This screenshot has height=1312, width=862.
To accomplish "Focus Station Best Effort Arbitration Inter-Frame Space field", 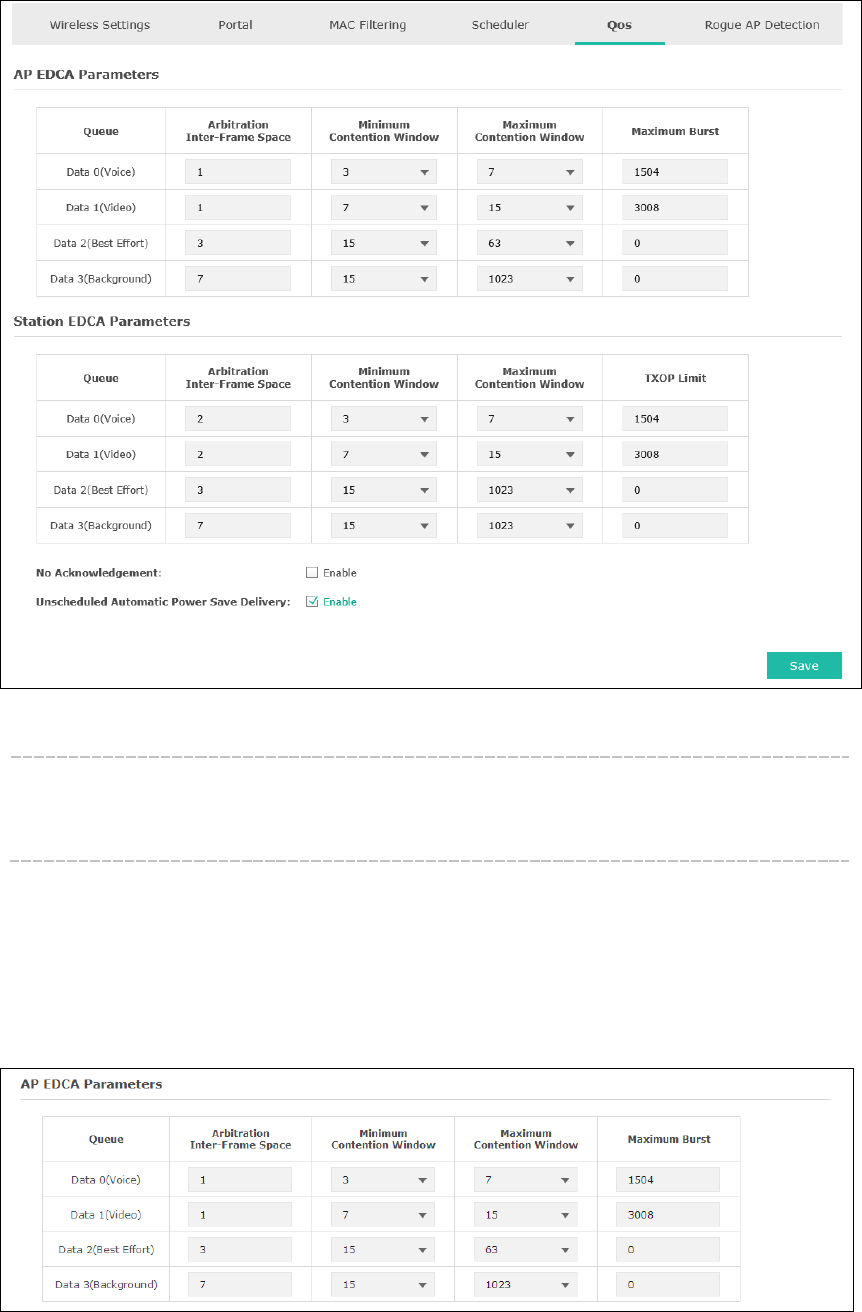I will (238, 490).
